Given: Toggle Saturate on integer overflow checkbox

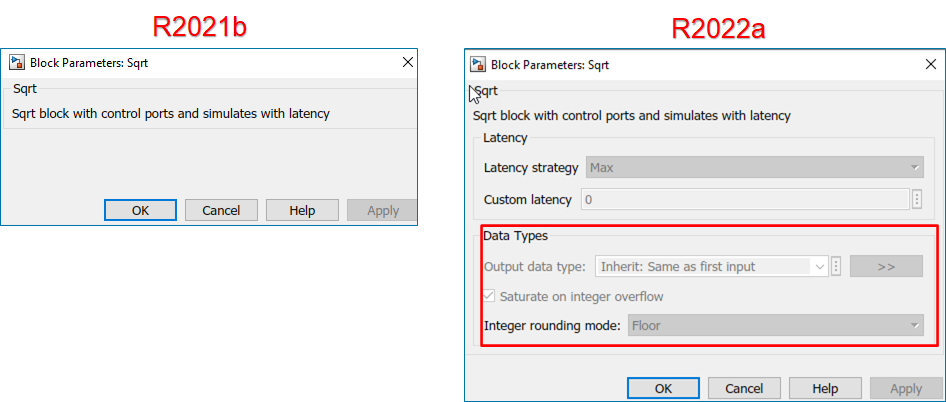Looking at the screenshot, I should point(489,296).
